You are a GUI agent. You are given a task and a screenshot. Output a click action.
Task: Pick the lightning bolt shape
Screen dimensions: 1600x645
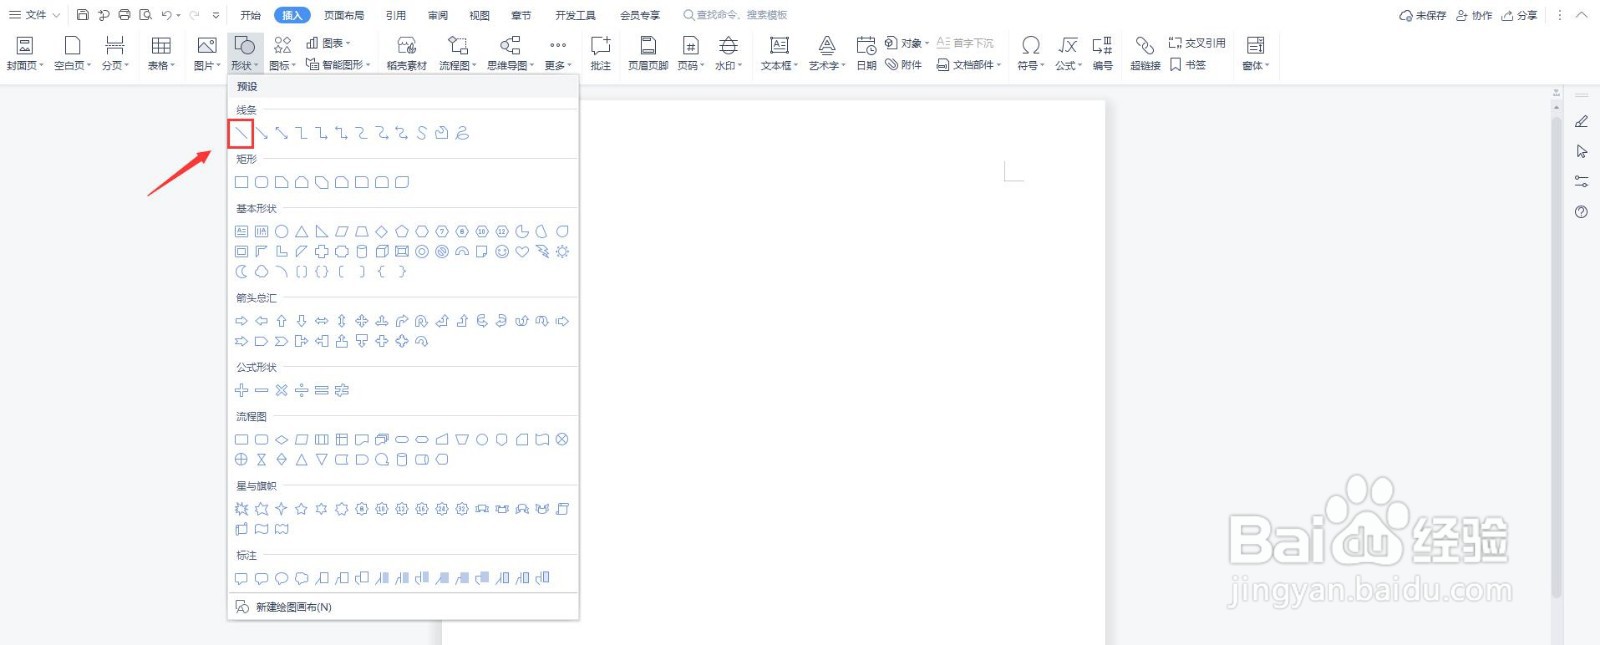(541, 251)
